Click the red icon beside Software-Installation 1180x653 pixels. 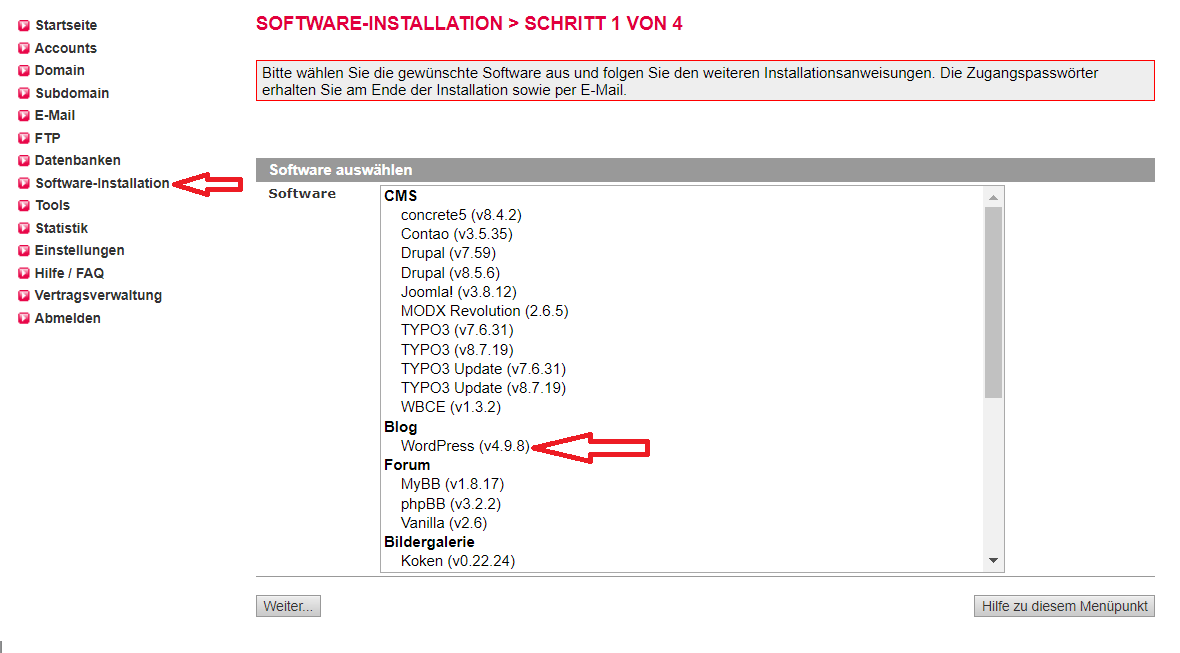click(x=24, y=184)
